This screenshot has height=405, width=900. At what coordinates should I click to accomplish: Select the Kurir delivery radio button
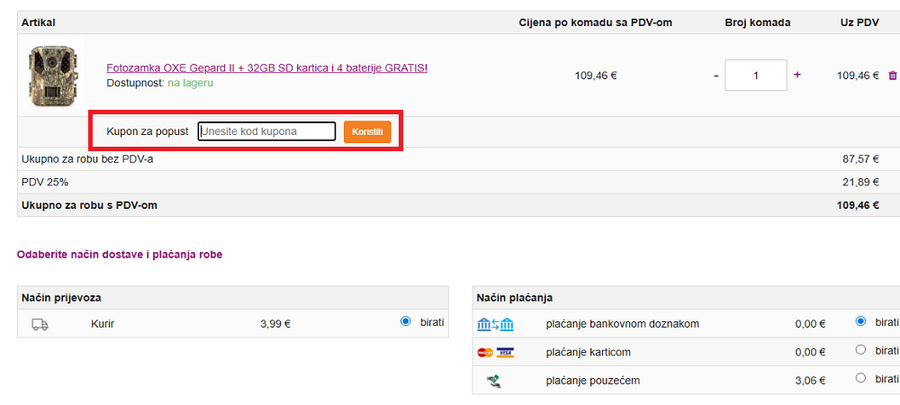coord(405,322)
